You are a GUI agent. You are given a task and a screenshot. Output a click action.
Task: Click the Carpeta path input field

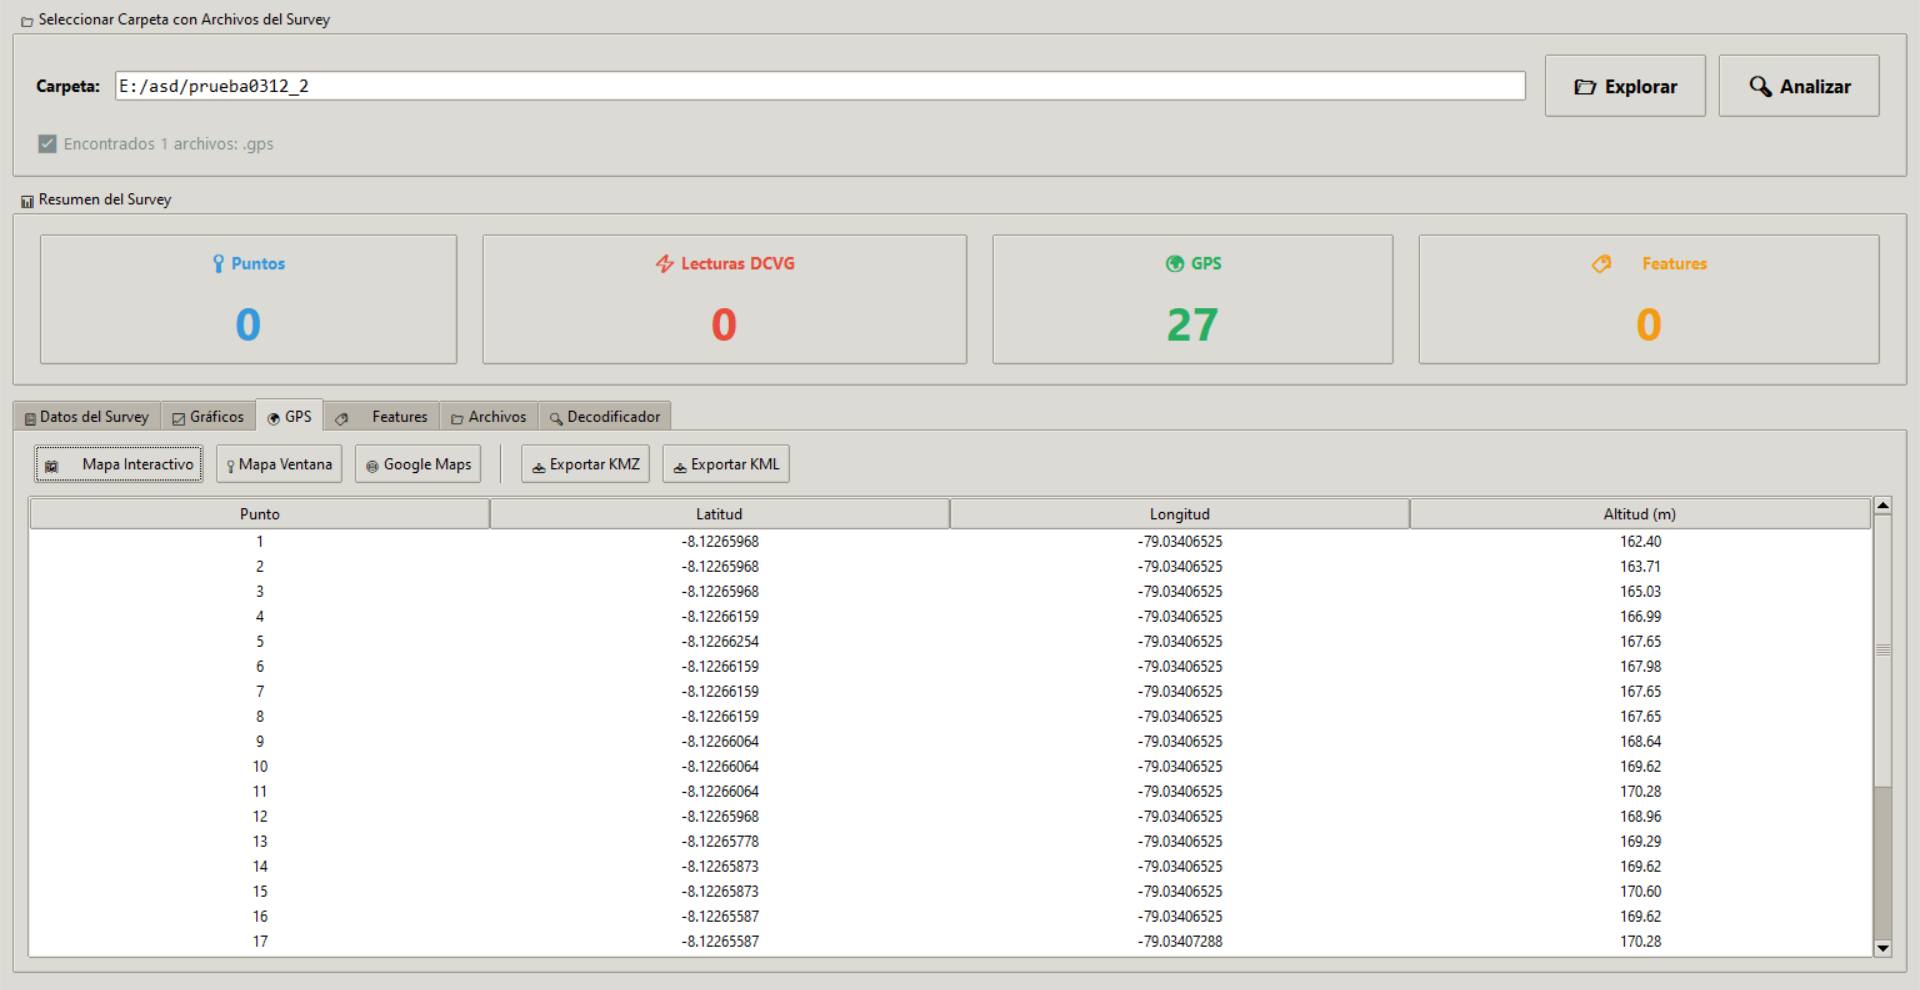tap(819, 86)
